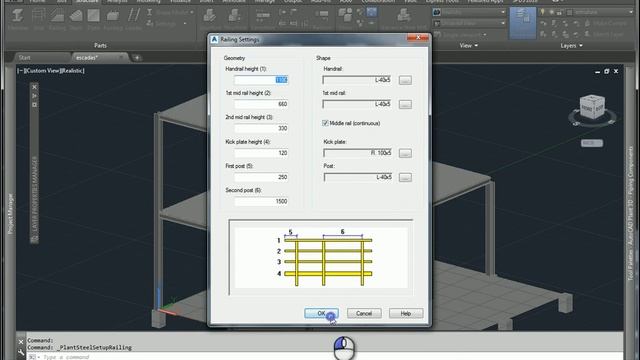
Task: Select the Stairs tool icon
Action: click(x=76, y=19)
